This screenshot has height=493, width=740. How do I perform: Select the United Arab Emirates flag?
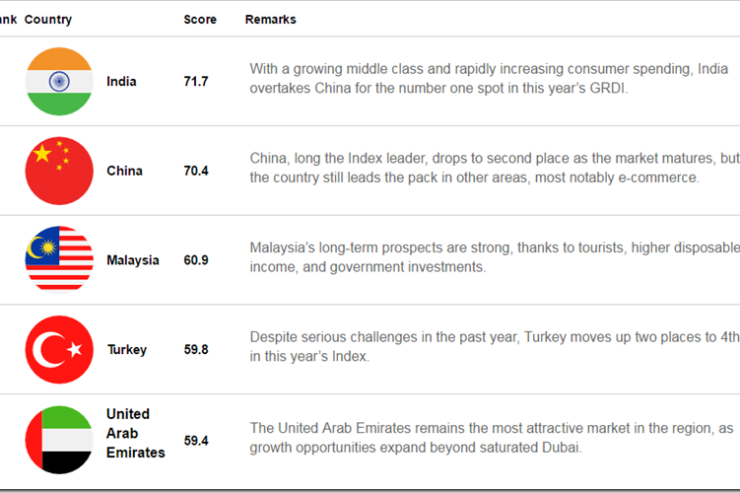[x=59, y=440]
